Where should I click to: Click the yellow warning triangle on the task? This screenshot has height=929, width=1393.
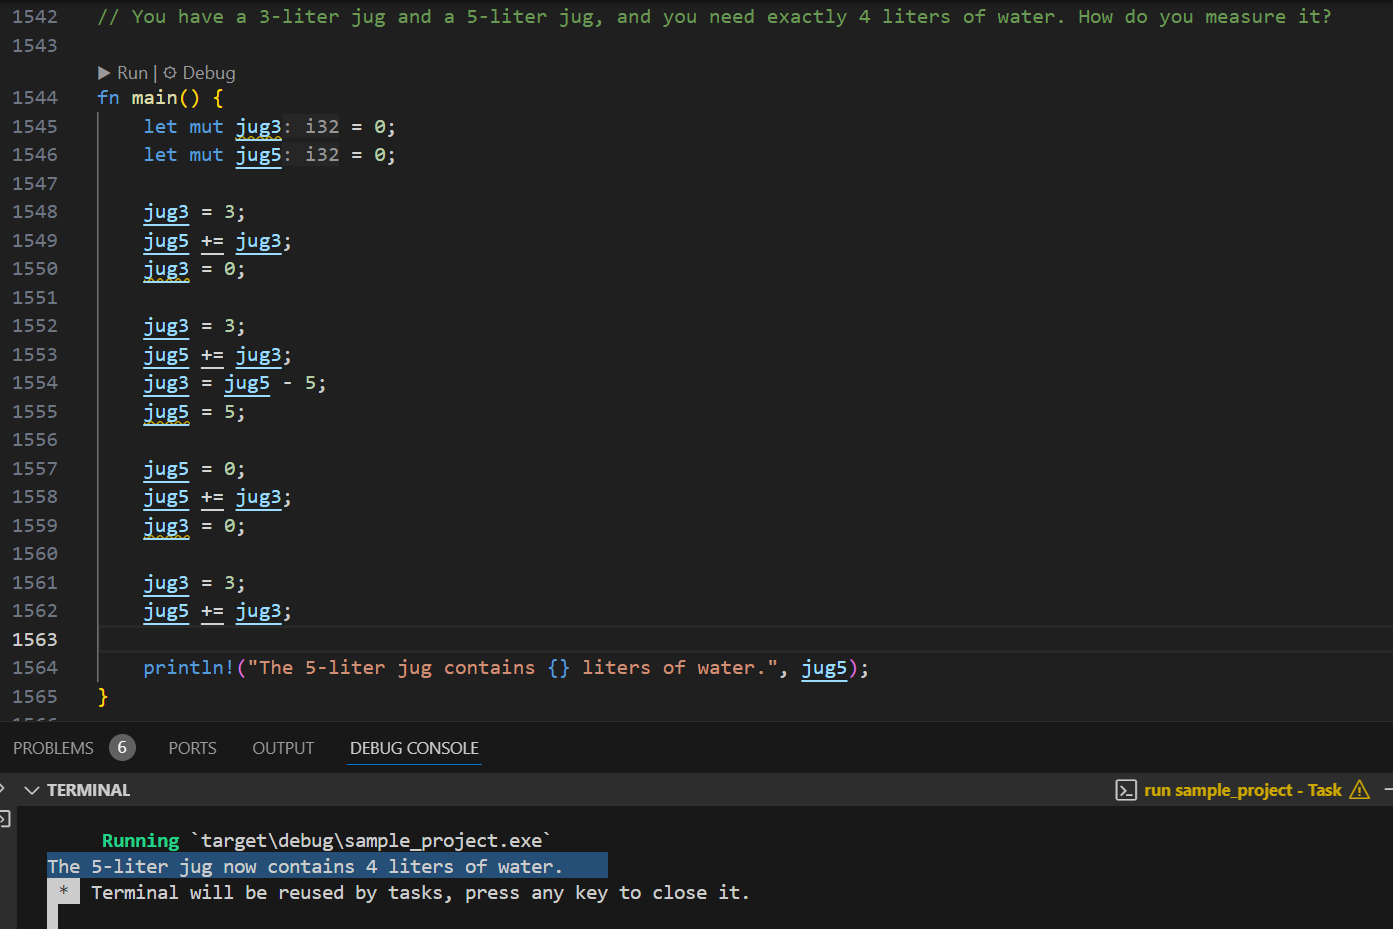coord(1359,790)
